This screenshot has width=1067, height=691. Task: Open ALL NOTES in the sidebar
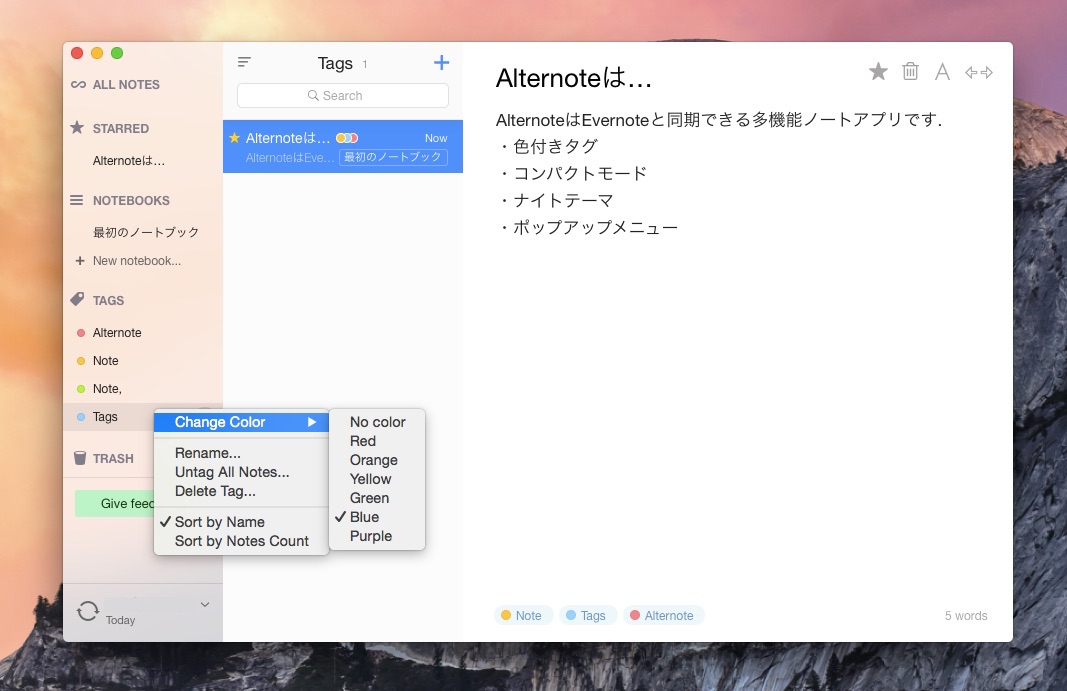point(126,84)
